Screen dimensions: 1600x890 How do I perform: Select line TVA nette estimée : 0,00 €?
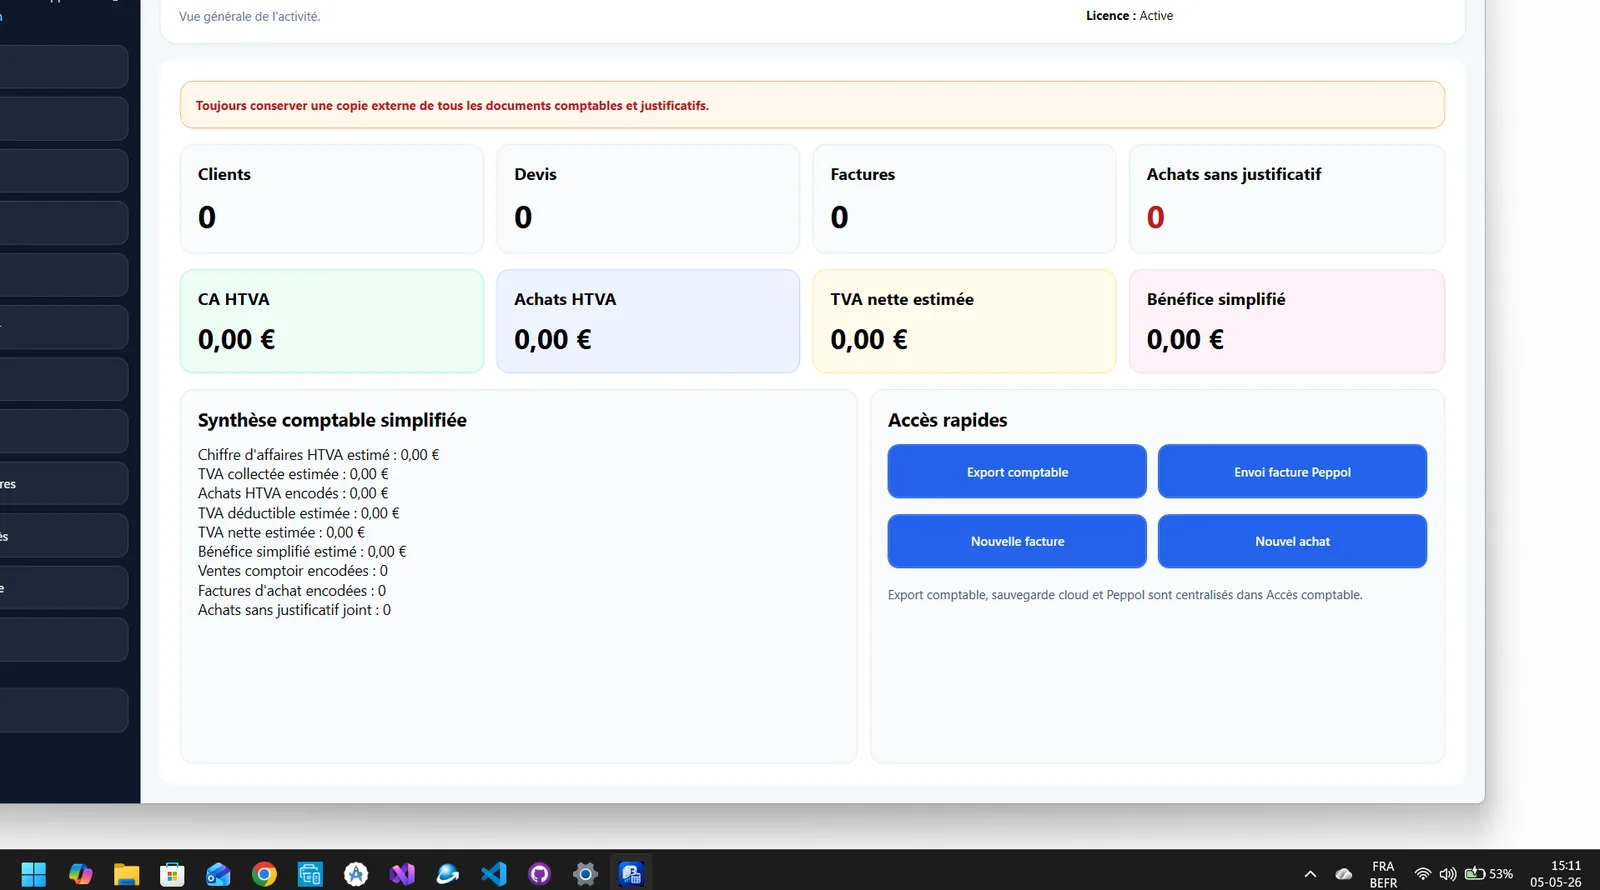(281, 532)
